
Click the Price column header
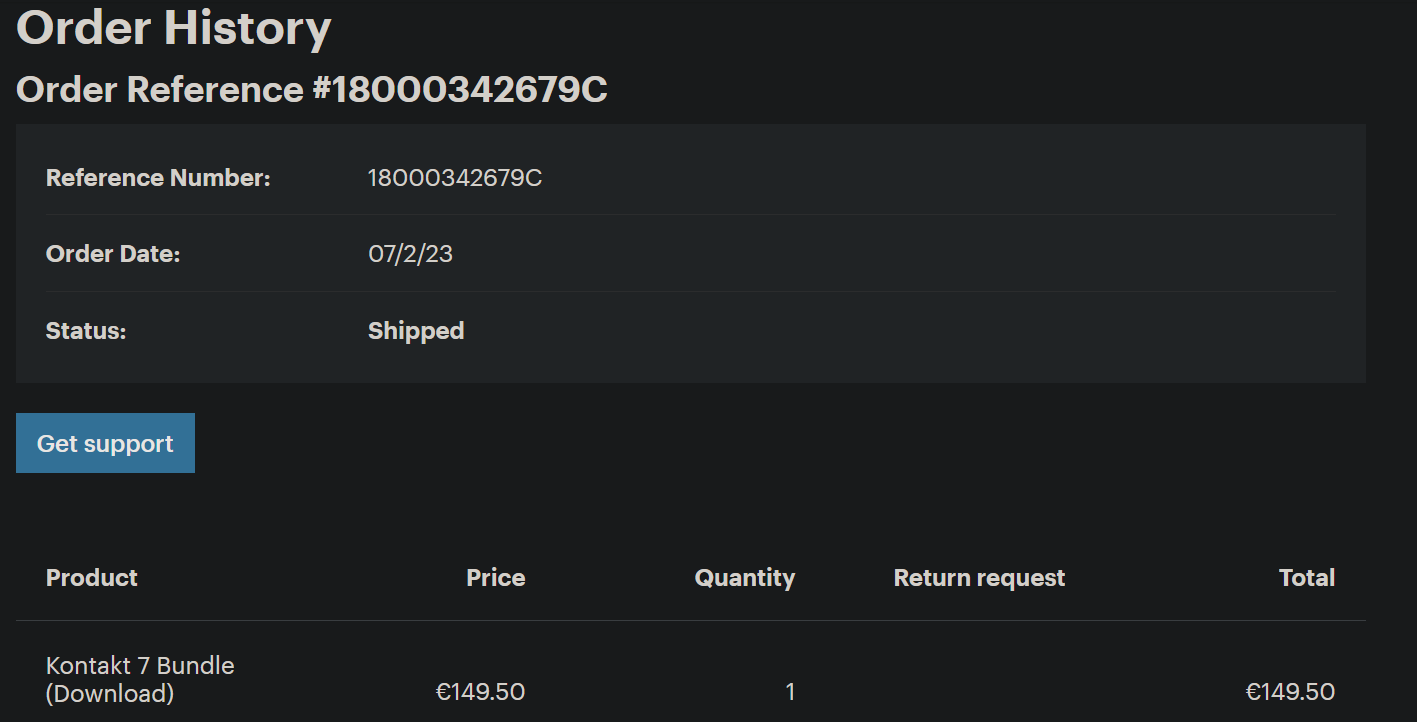(x=495, y=578)
